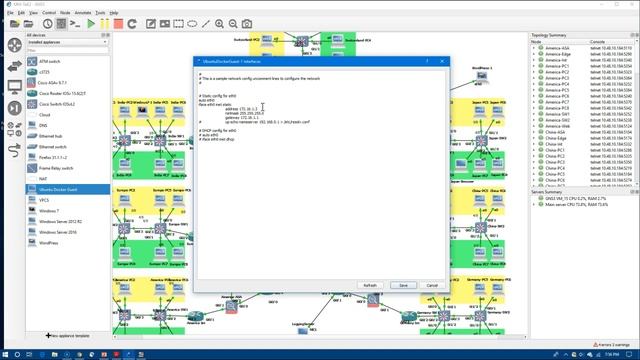This screenshot has width=640, height=360.
Task: Select the add note tool
Action: click(x=151, y=24)
